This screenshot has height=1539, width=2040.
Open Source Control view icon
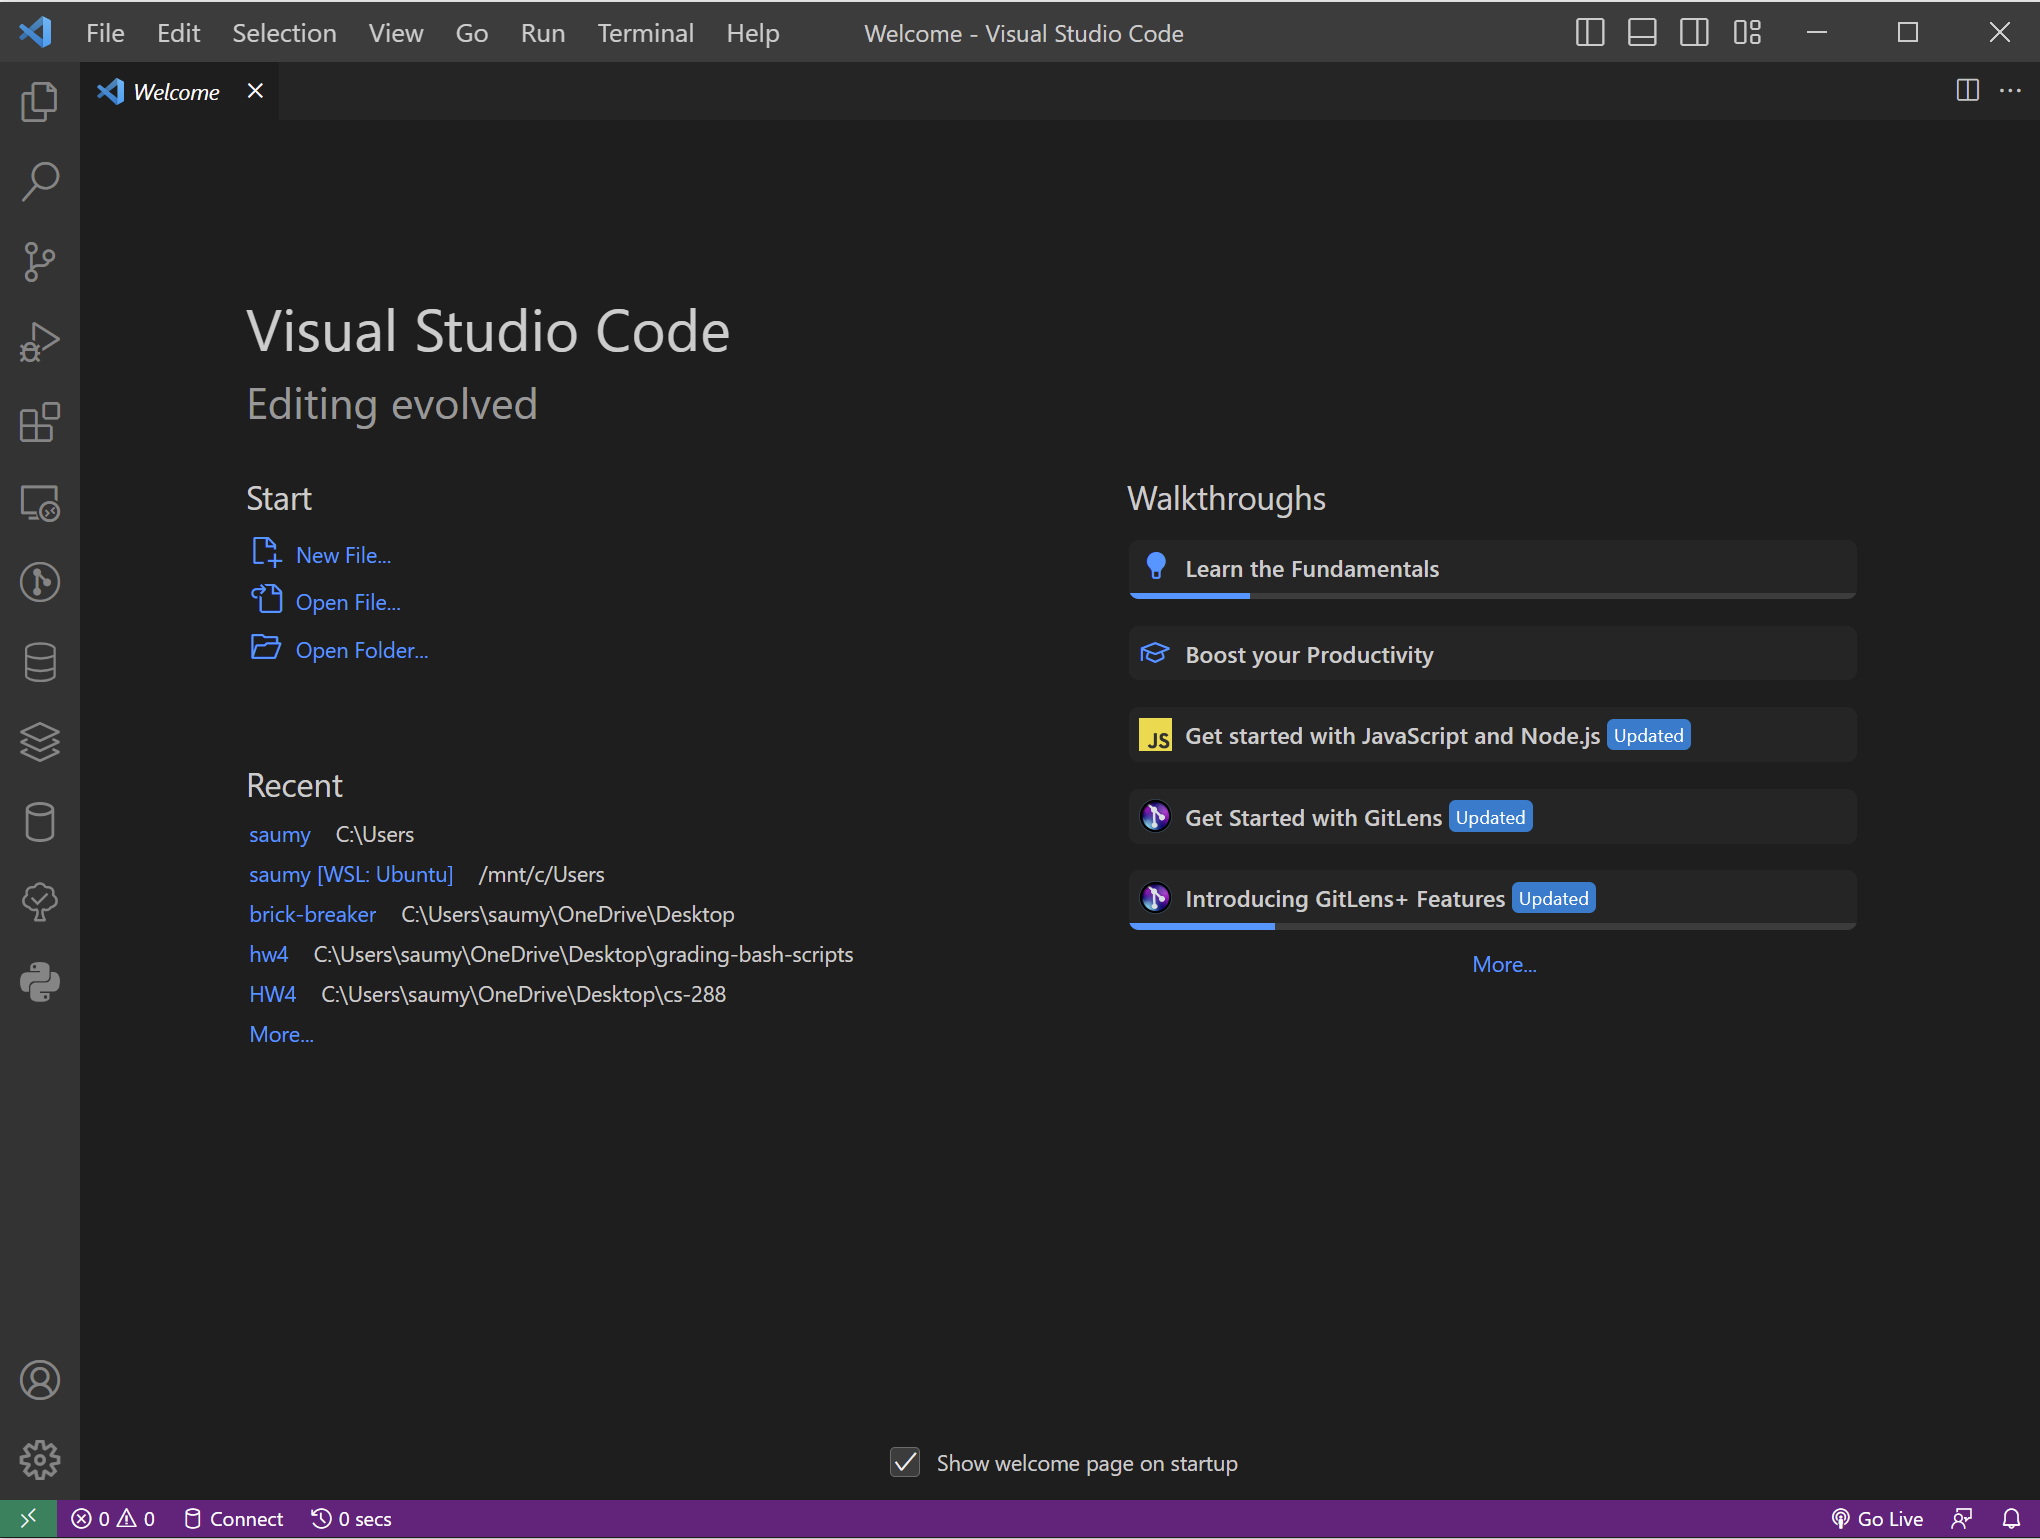tap(40, 262)
